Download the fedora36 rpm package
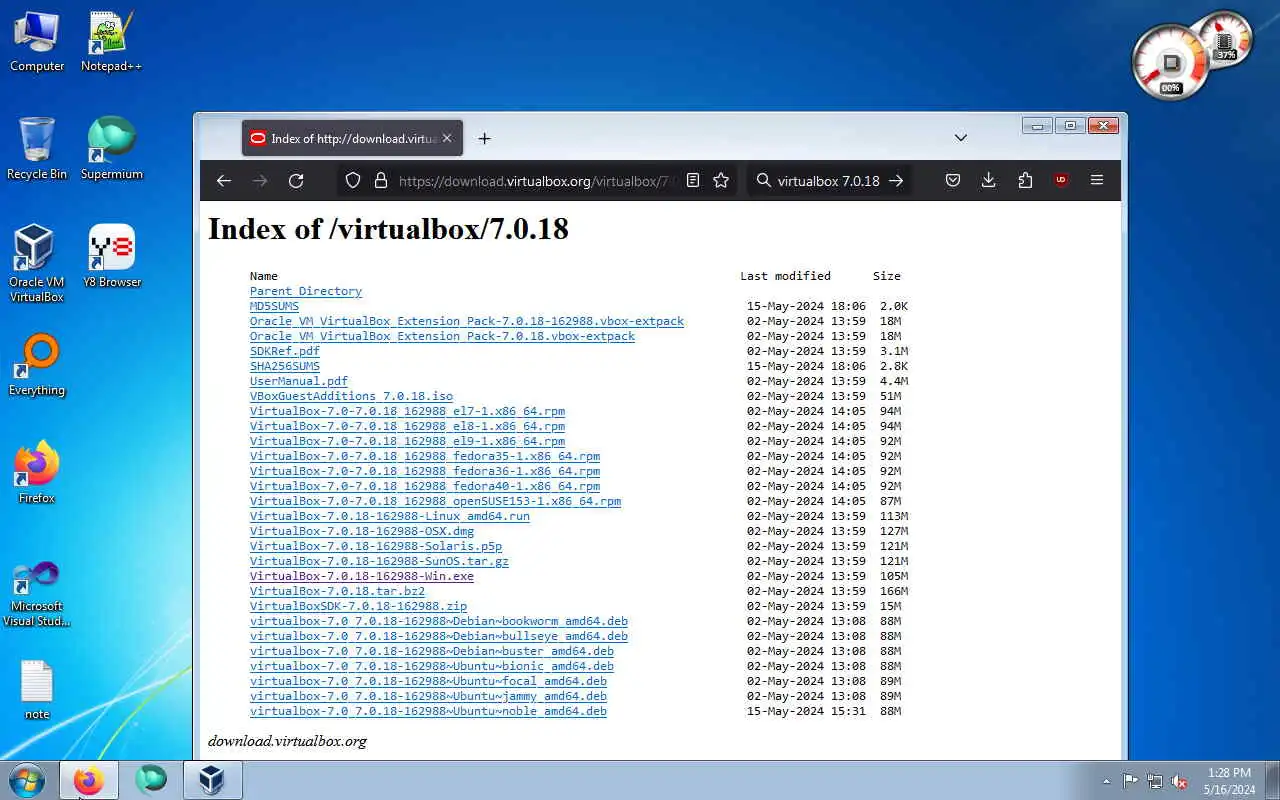Screen dimensions: 1280x800 pos(425,471)
